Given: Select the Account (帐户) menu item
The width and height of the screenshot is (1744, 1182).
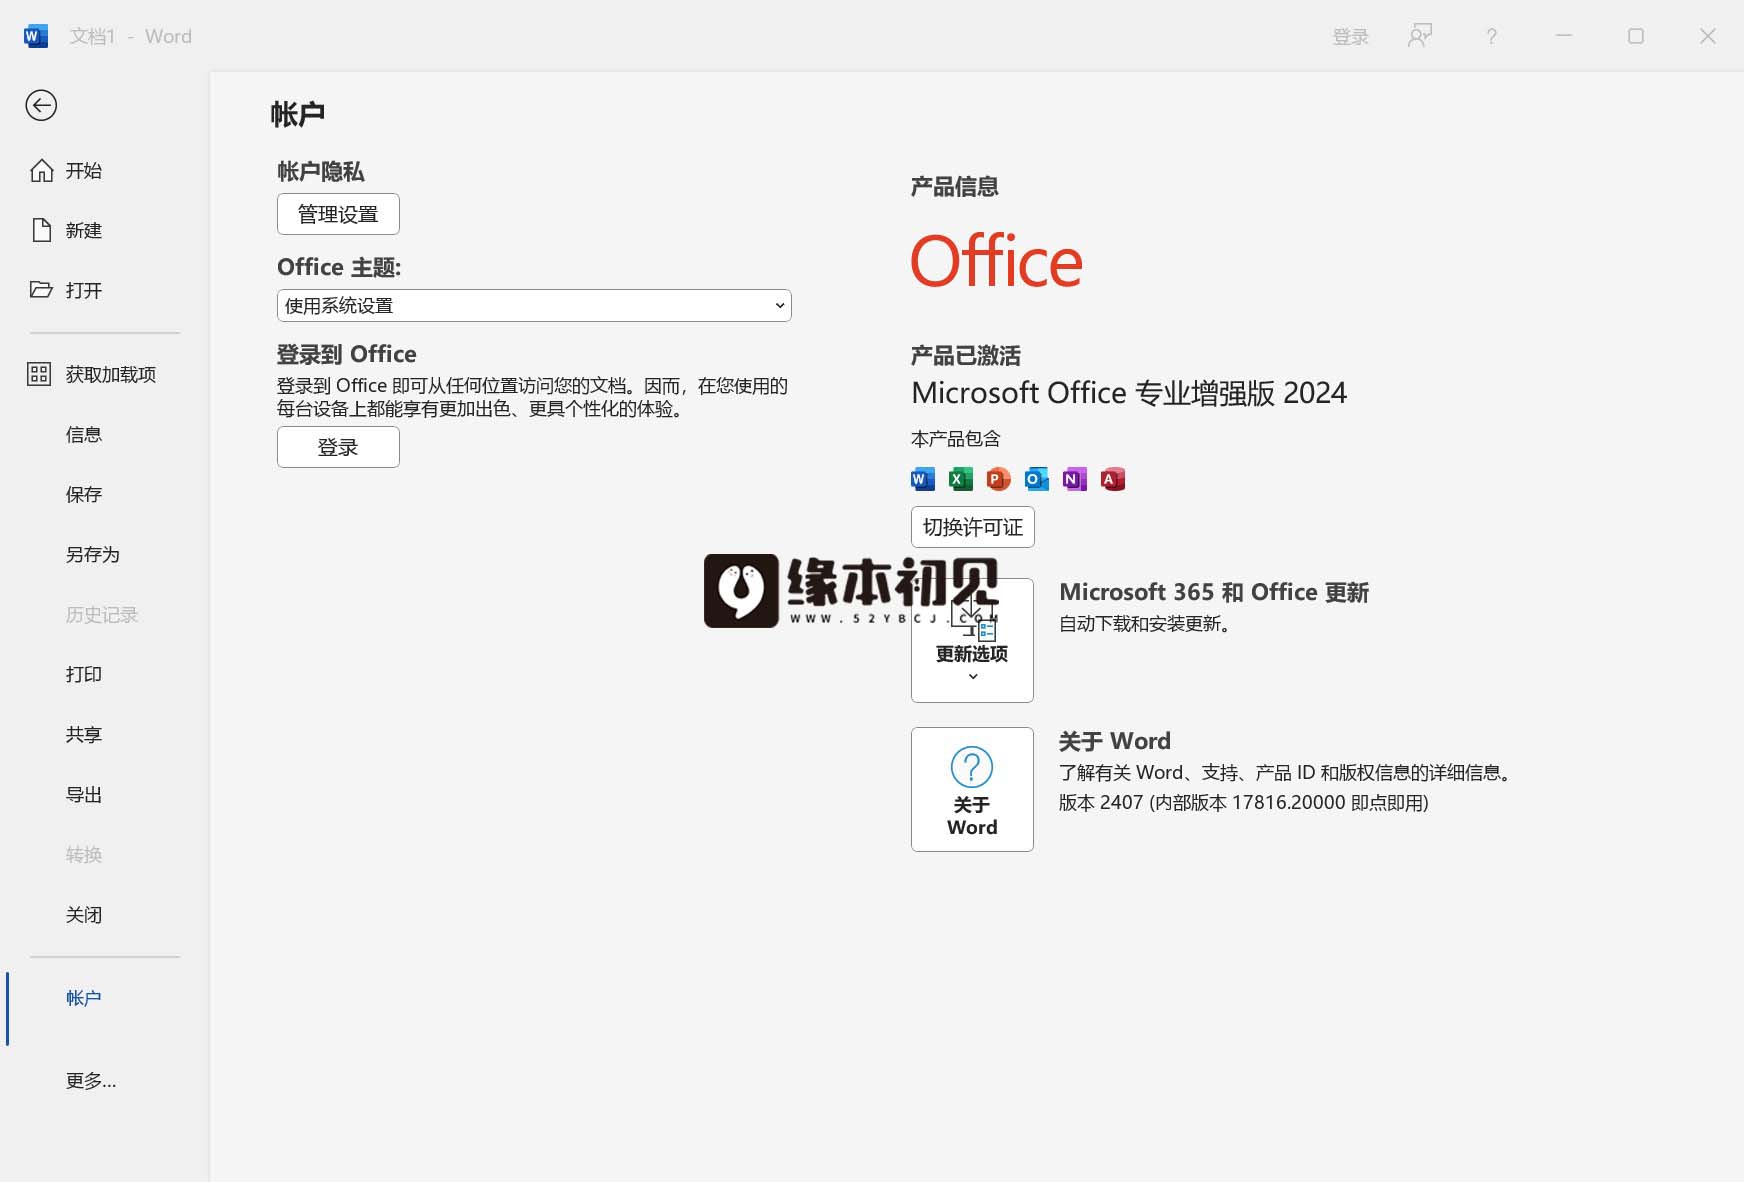Looking at the screenshot, I should pyautogui.click(x=84, y=998).
